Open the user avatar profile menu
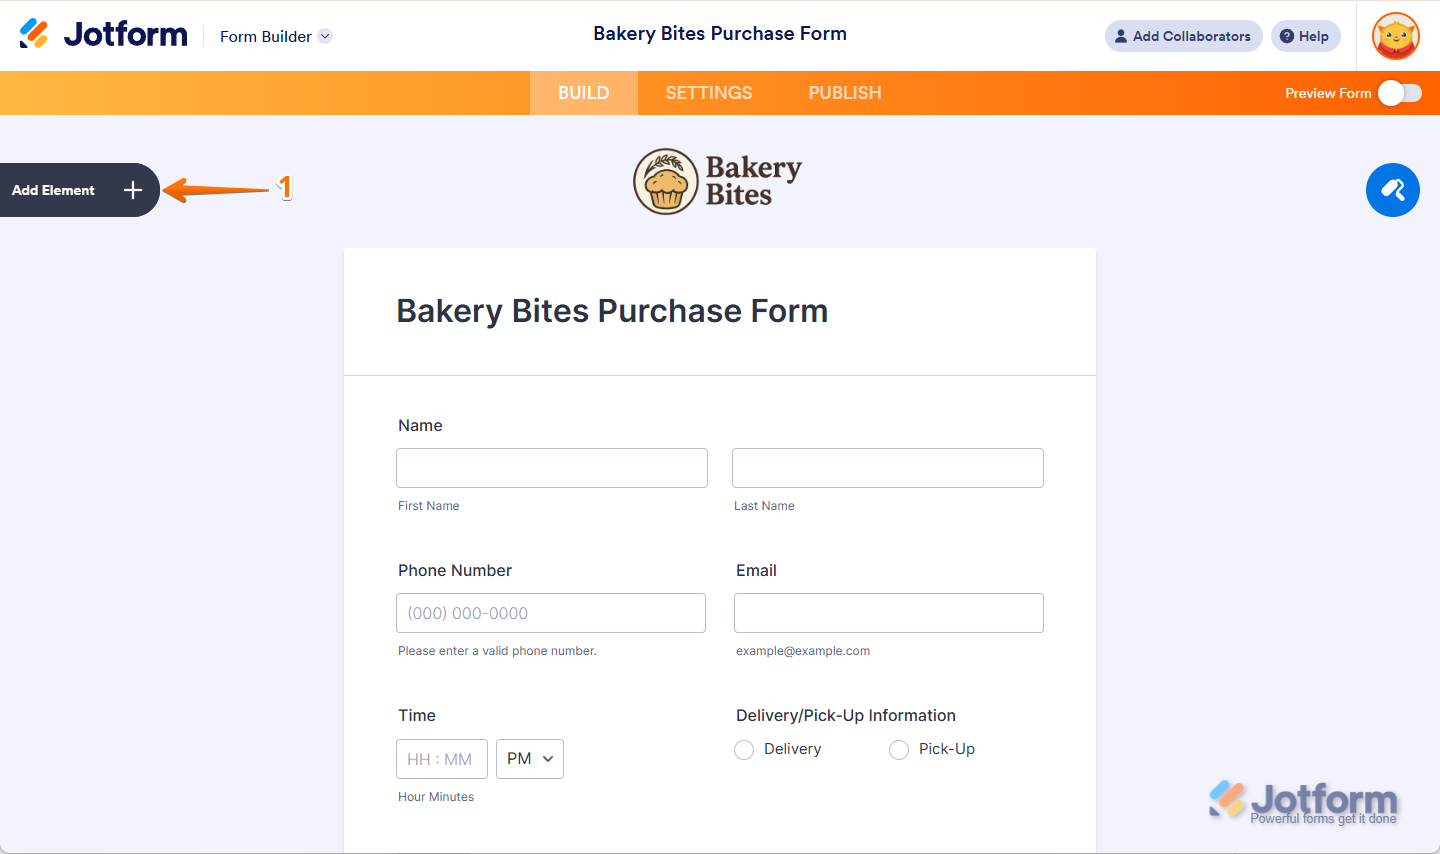Screen dimensions: 1440x854 point(1396,36)
